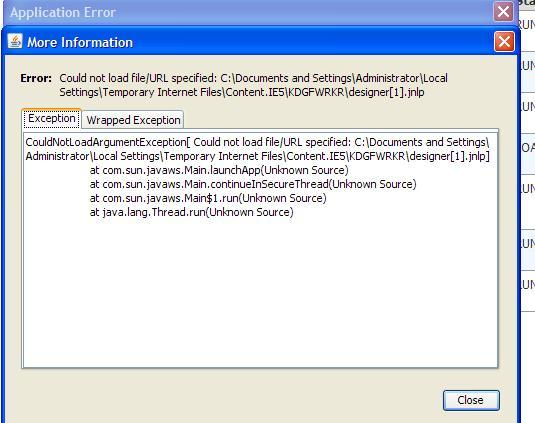535x423 pixels.
Task: Switch to the Wrapped Exception tab
Action: pos(133,120)
